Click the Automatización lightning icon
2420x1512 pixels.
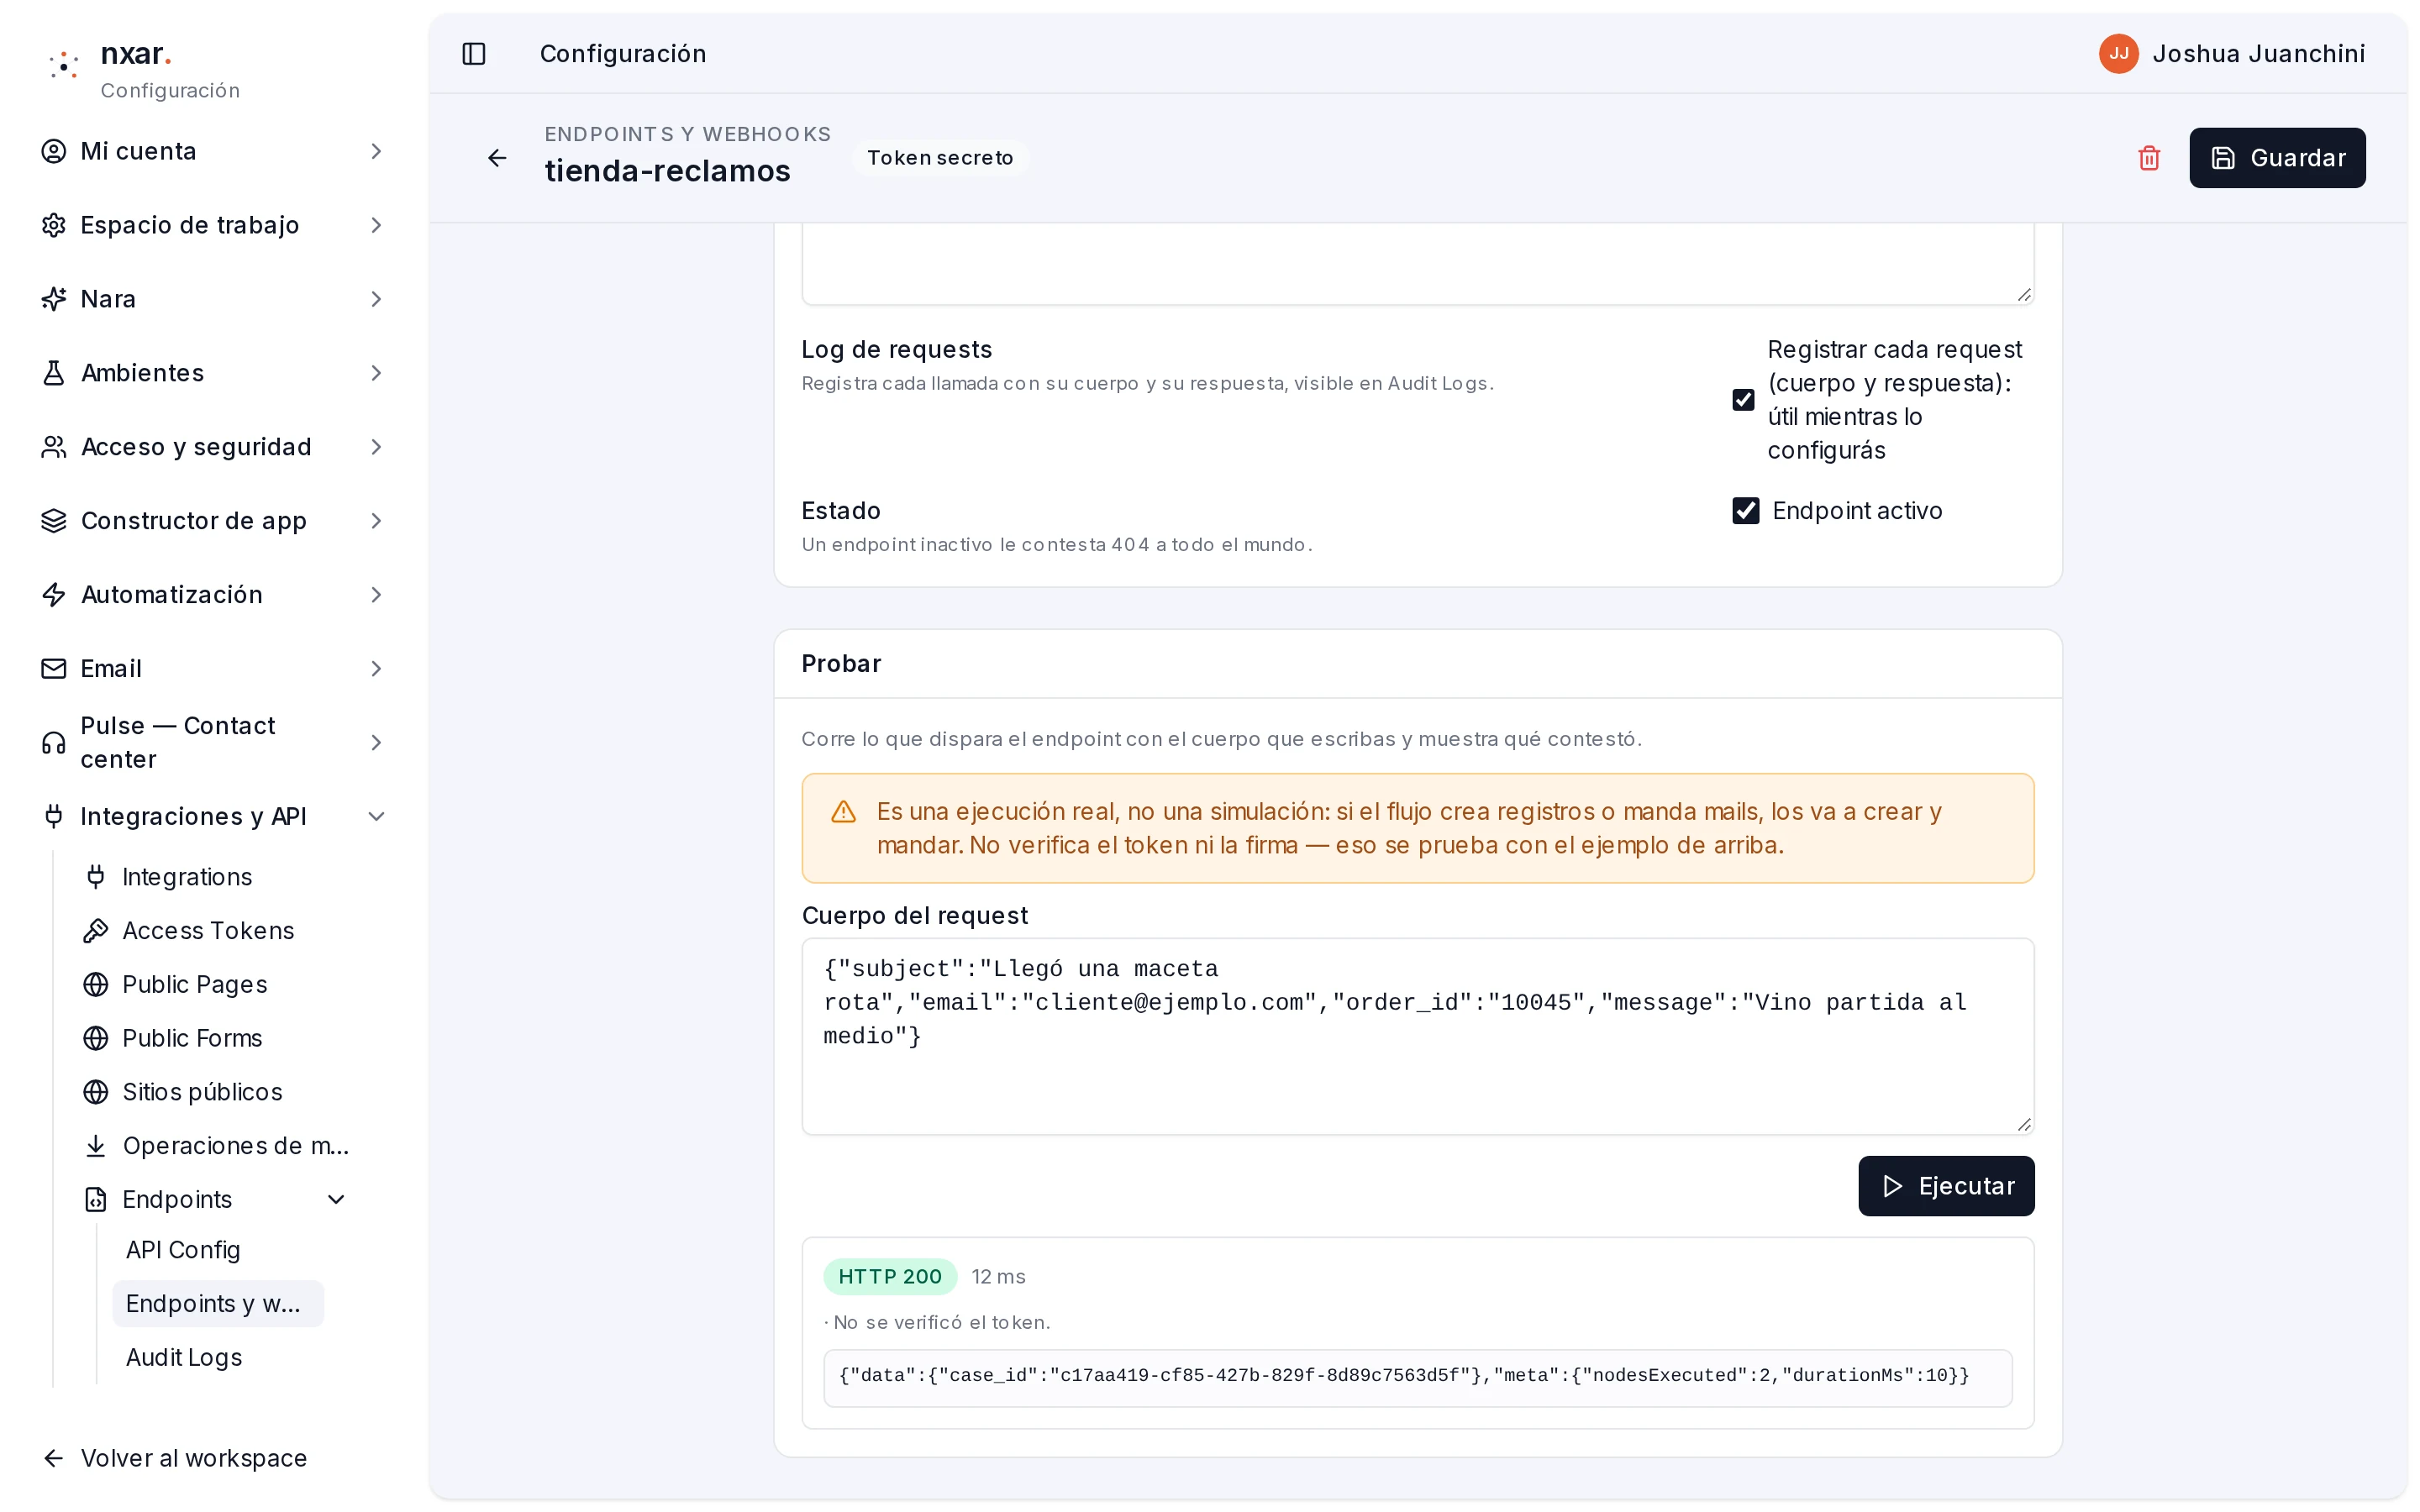[x=54, y=595]
